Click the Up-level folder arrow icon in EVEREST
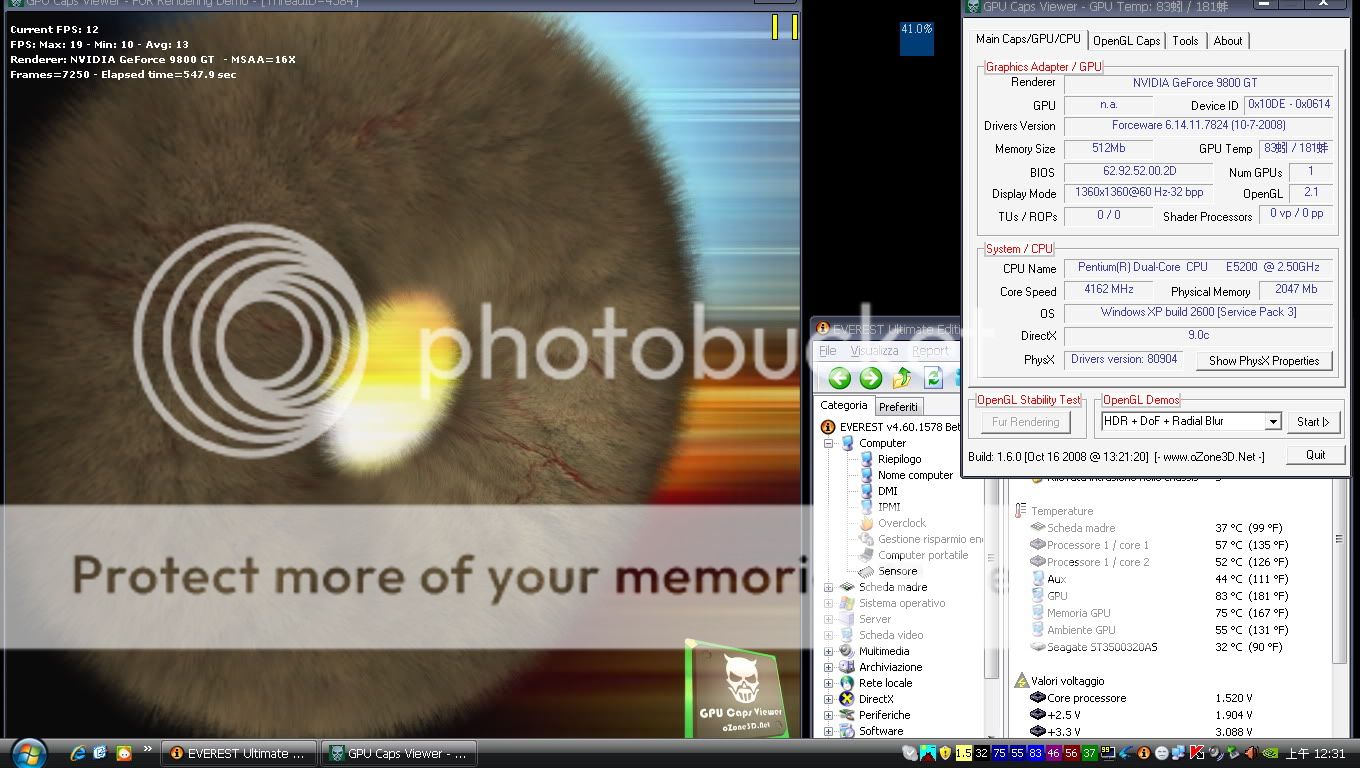The height and width of the screenshot is (768, 1360). click(x=902, y=378)
